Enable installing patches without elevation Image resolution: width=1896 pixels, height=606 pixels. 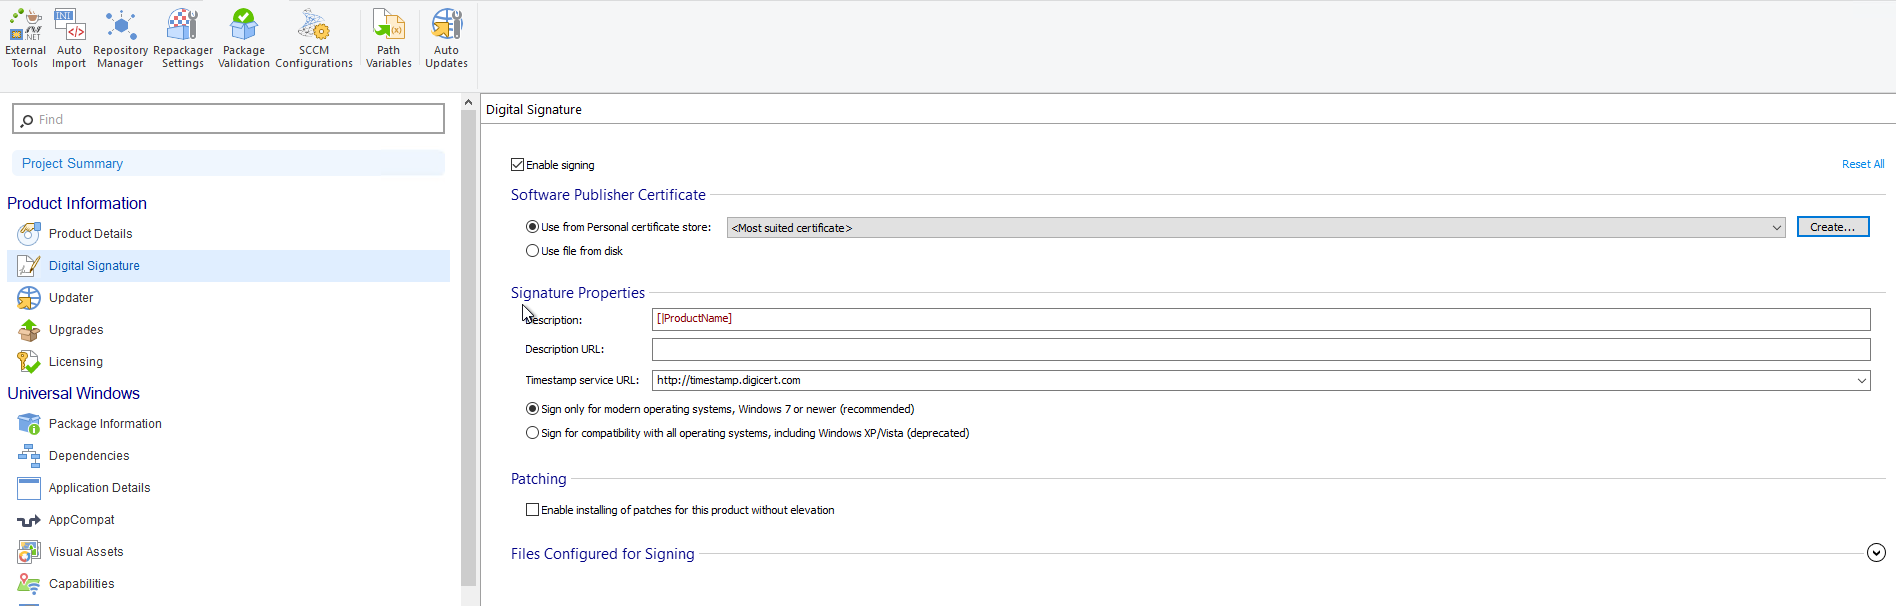[x=533, y=510]
